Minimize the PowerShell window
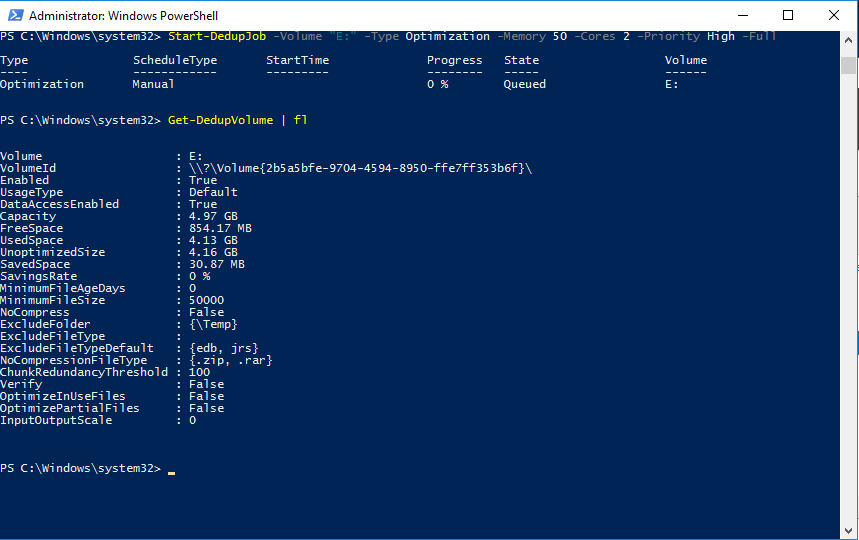This screenshot has height=540, width=859. (741, 15)
